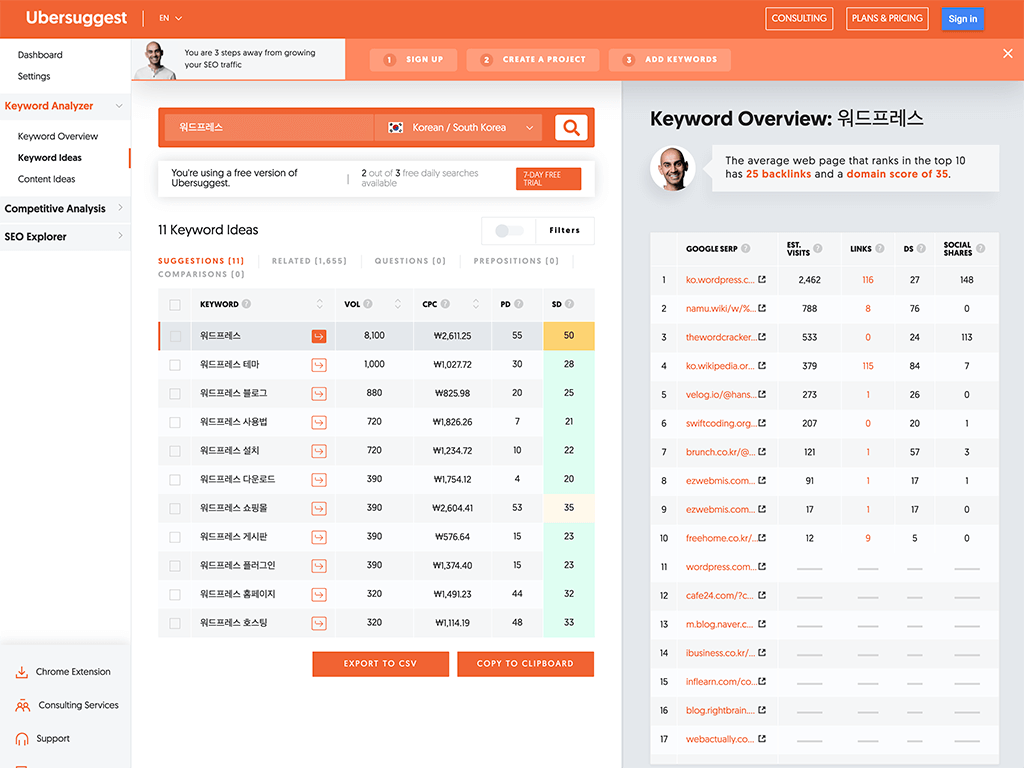Image resolution: width=1024 pixels, height=768 pixels.
Task: Click help icon next to KEYWORD header
Action: coord(246,304)
